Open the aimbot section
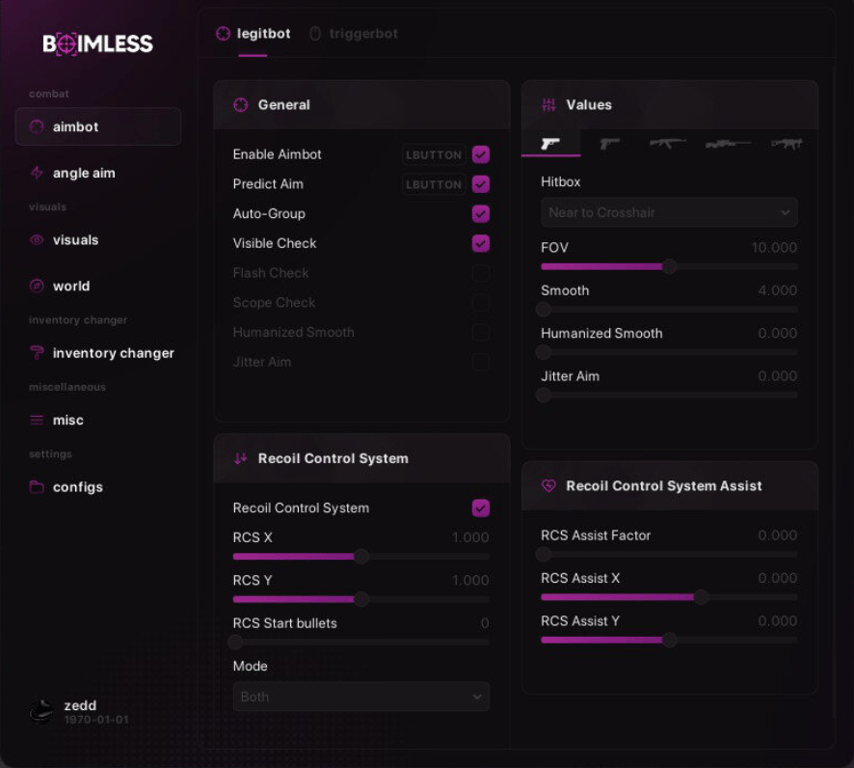854x768 pixels. click(98, 127)
